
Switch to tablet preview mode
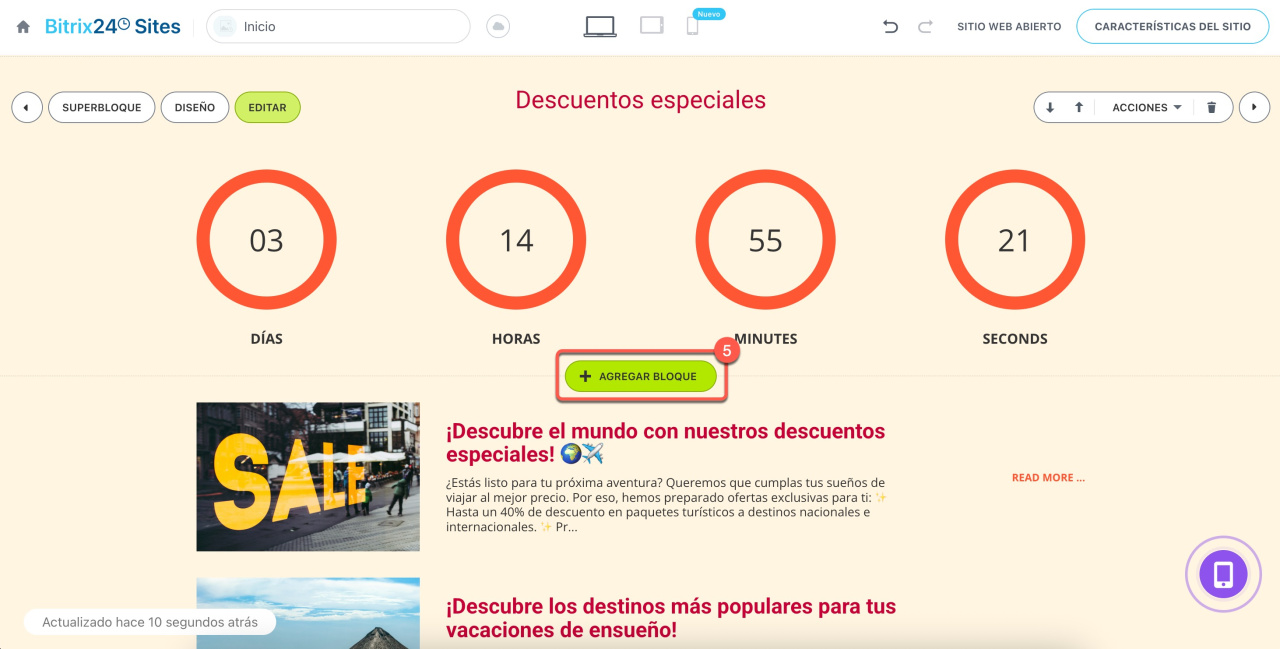tap(651, 25)
